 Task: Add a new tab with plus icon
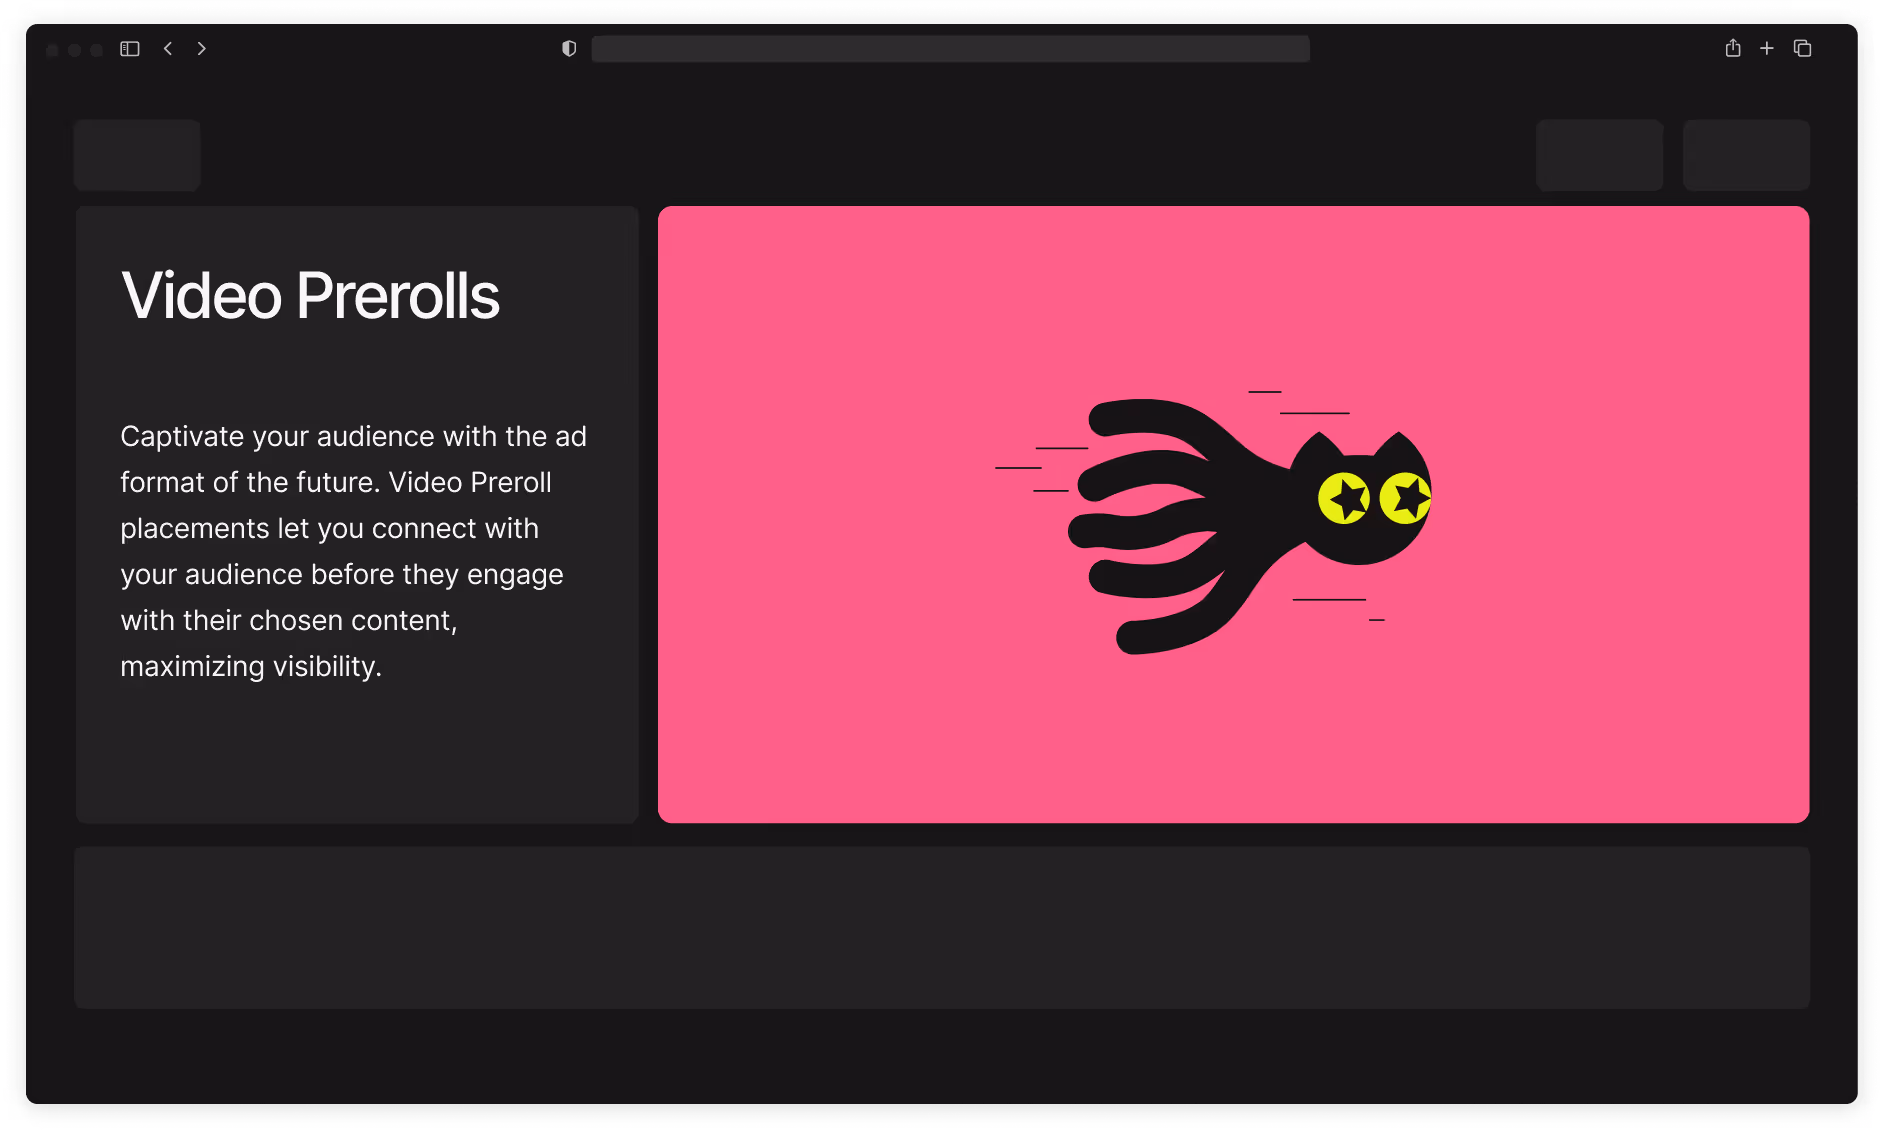pos(1767,48)
